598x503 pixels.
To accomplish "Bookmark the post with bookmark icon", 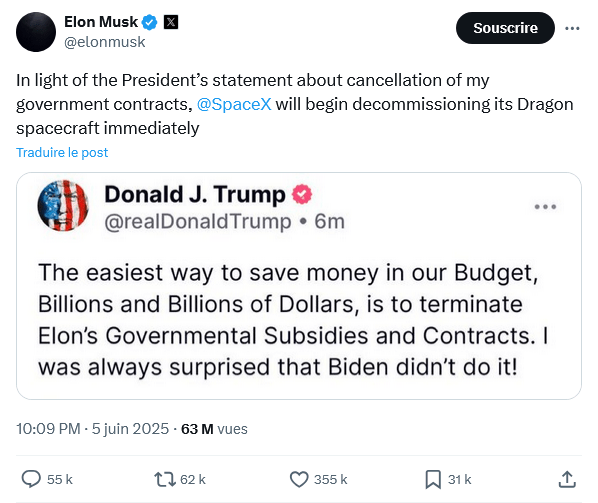I will coord(433,479).
